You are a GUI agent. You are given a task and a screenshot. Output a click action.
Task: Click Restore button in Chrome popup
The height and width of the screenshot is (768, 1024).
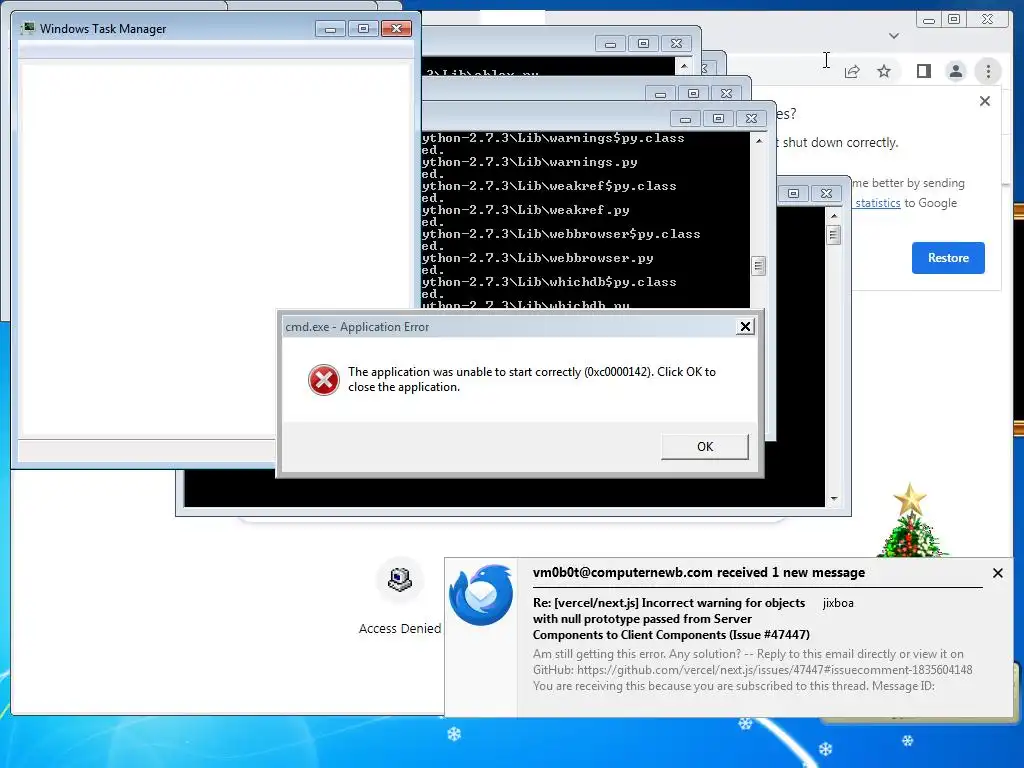pos(948,258)
